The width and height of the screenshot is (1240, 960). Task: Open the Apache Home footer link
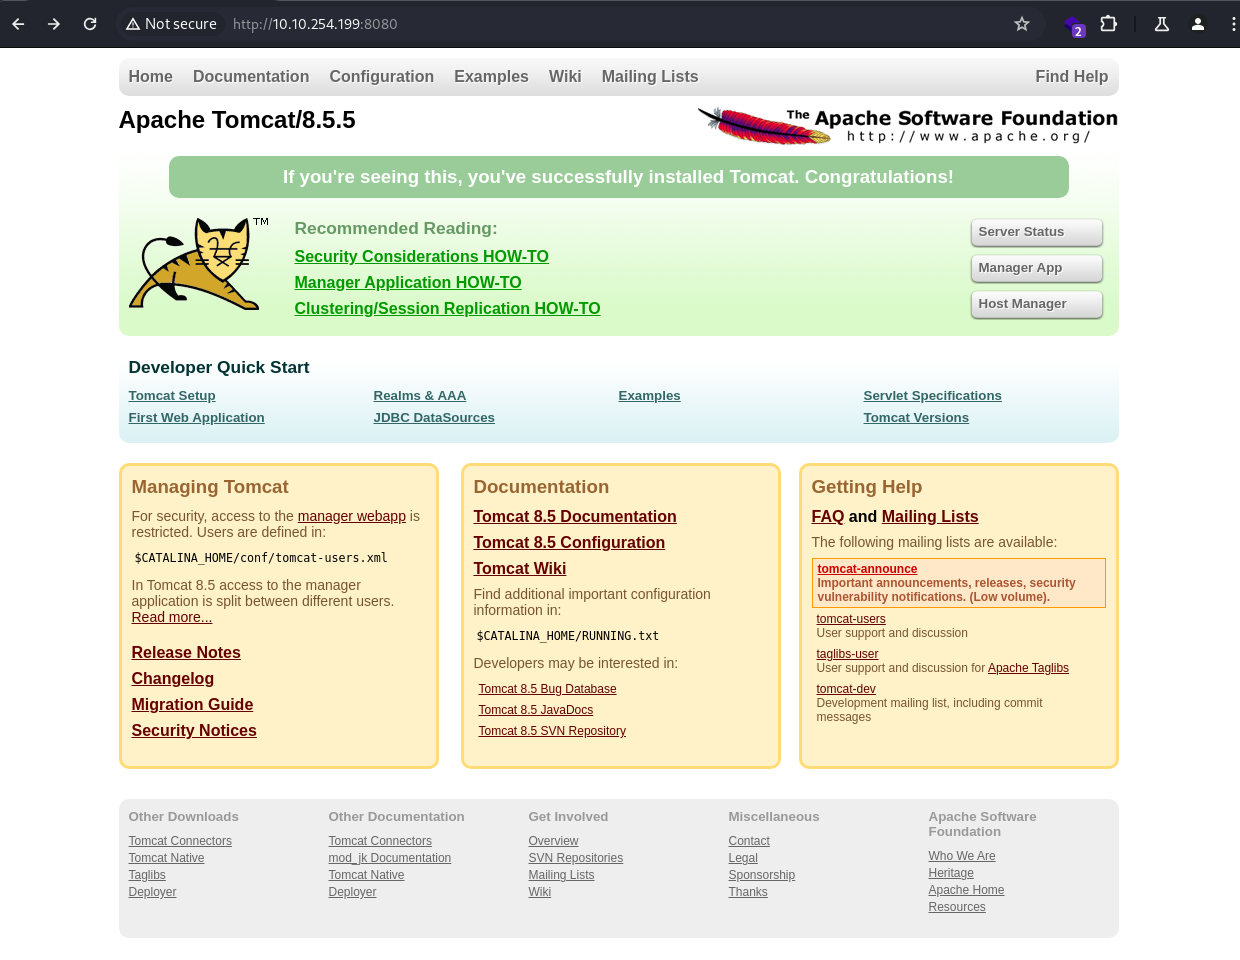(966, 890)
